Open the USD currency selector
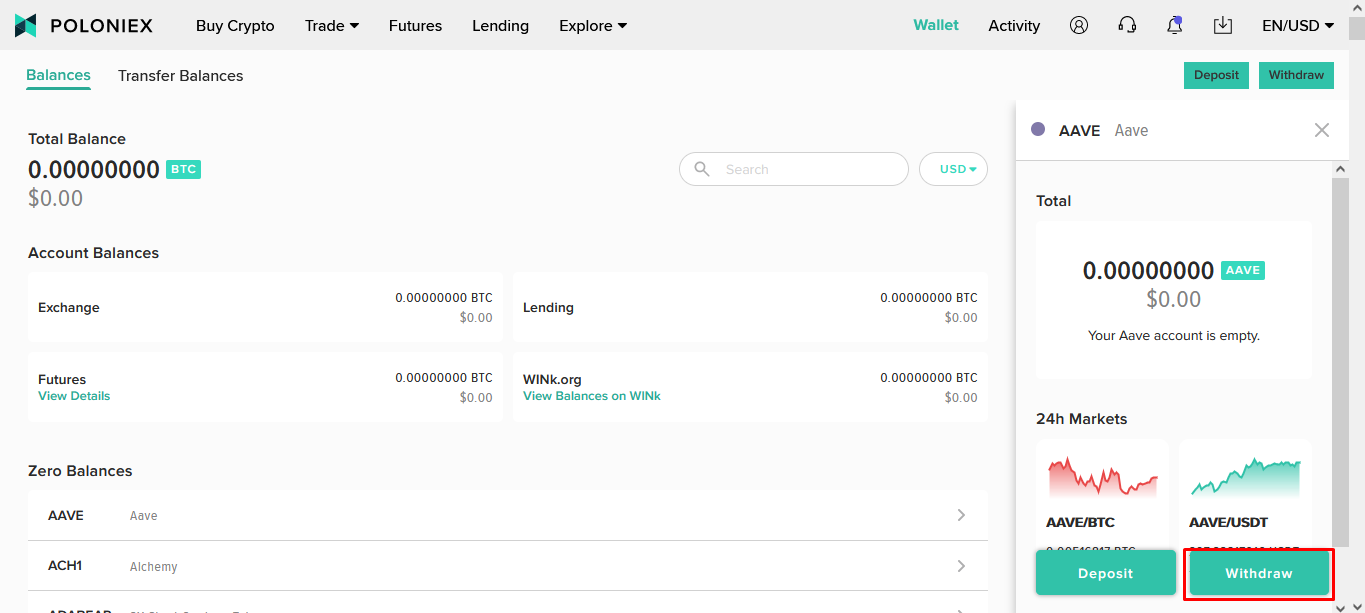This screenshot has width=1365, height=613. [x=953, y=169]
